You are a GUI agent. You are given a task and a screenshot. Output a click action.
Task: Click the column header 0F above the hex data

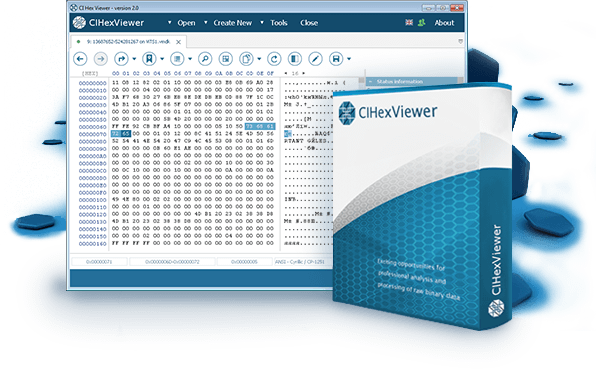[x=270, y=73]
